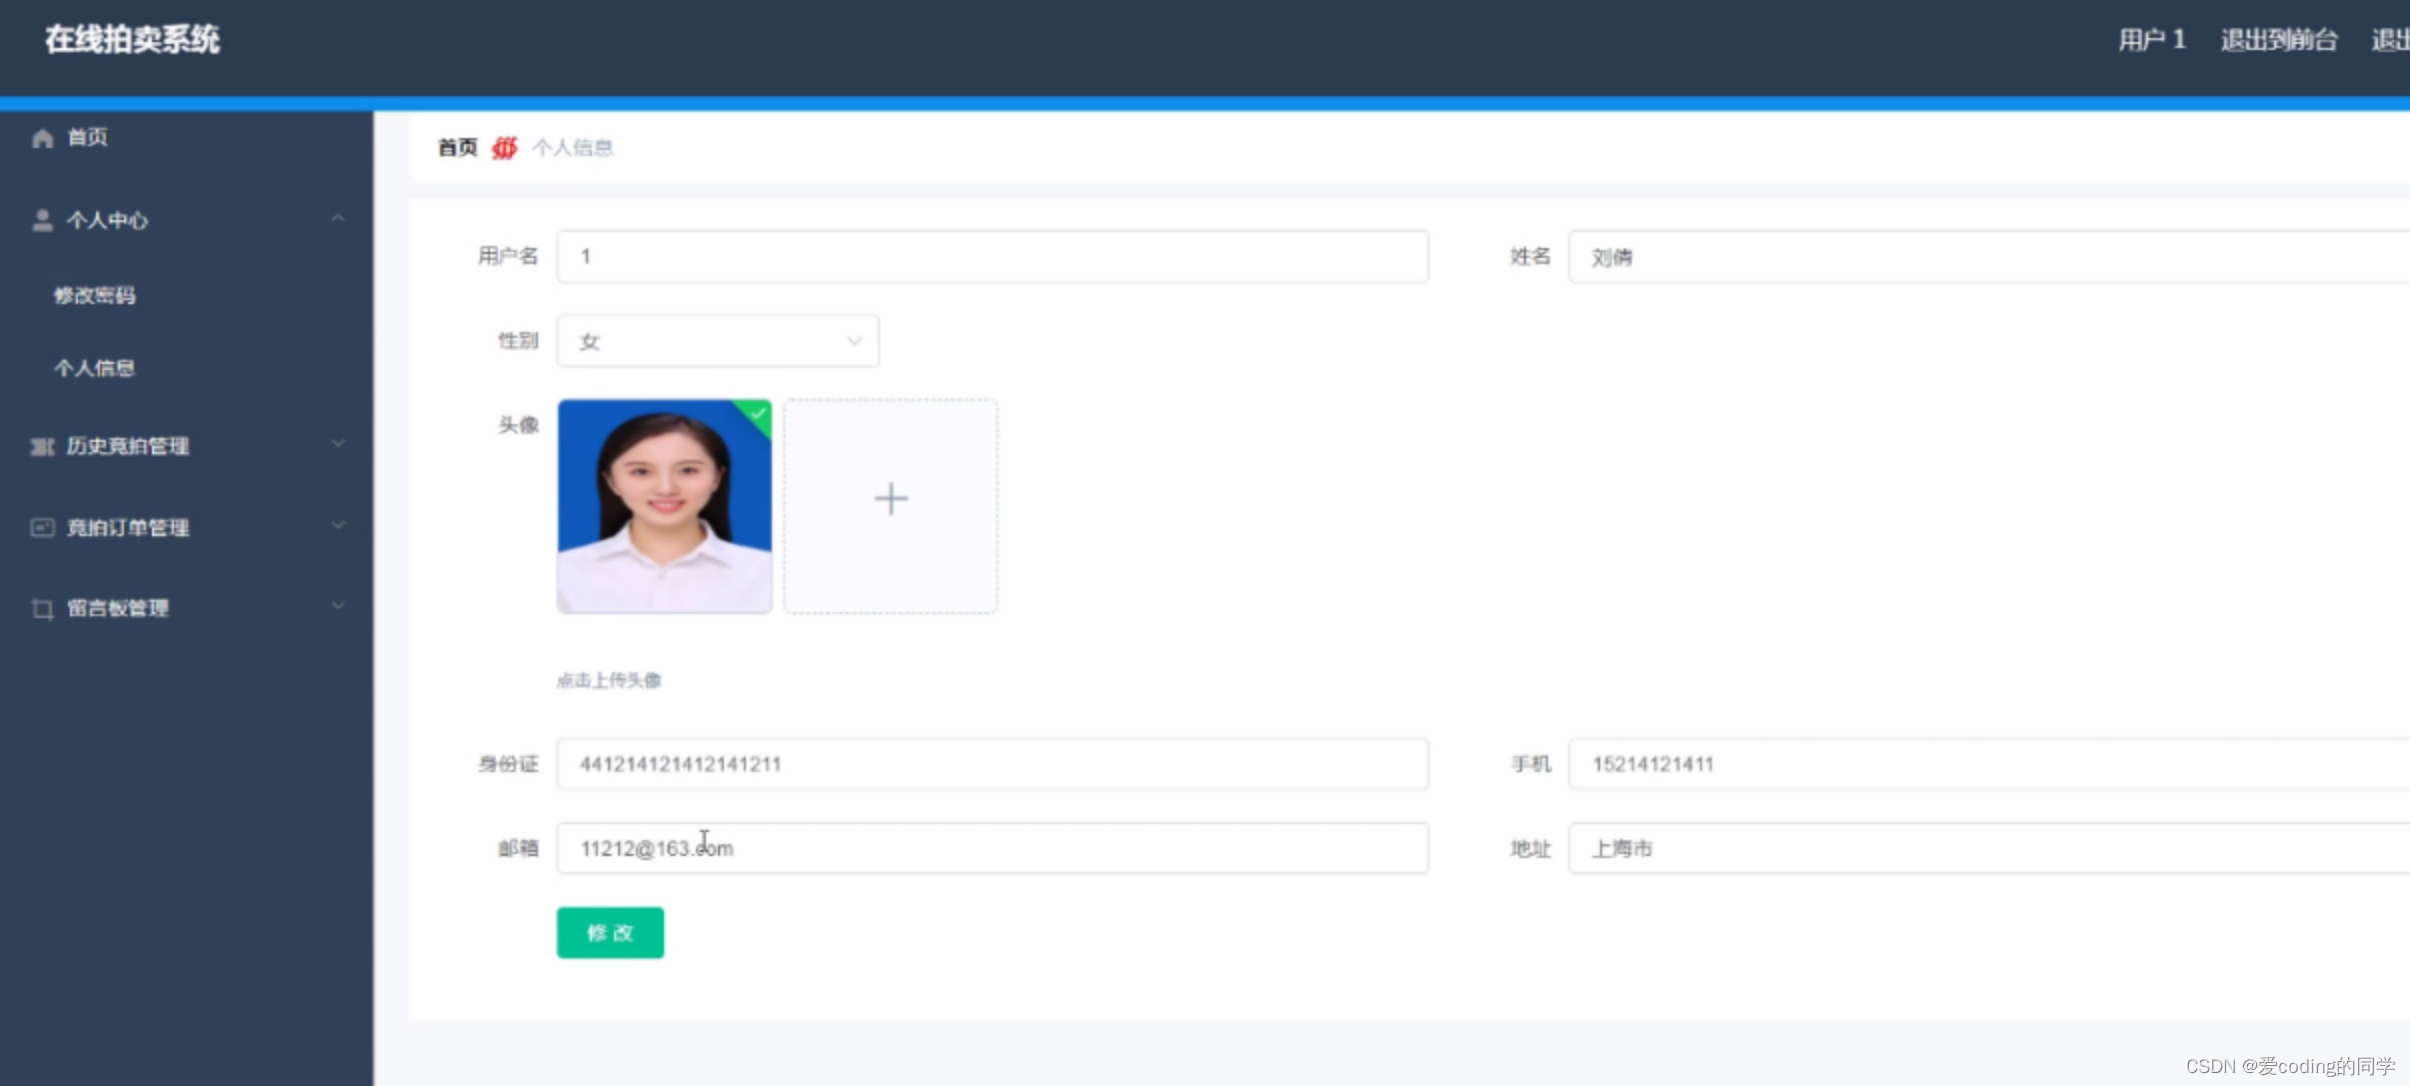
Task: Click the 留言板管理 sidebar icon
Action: pyautogui.click(x=42, y=608)
